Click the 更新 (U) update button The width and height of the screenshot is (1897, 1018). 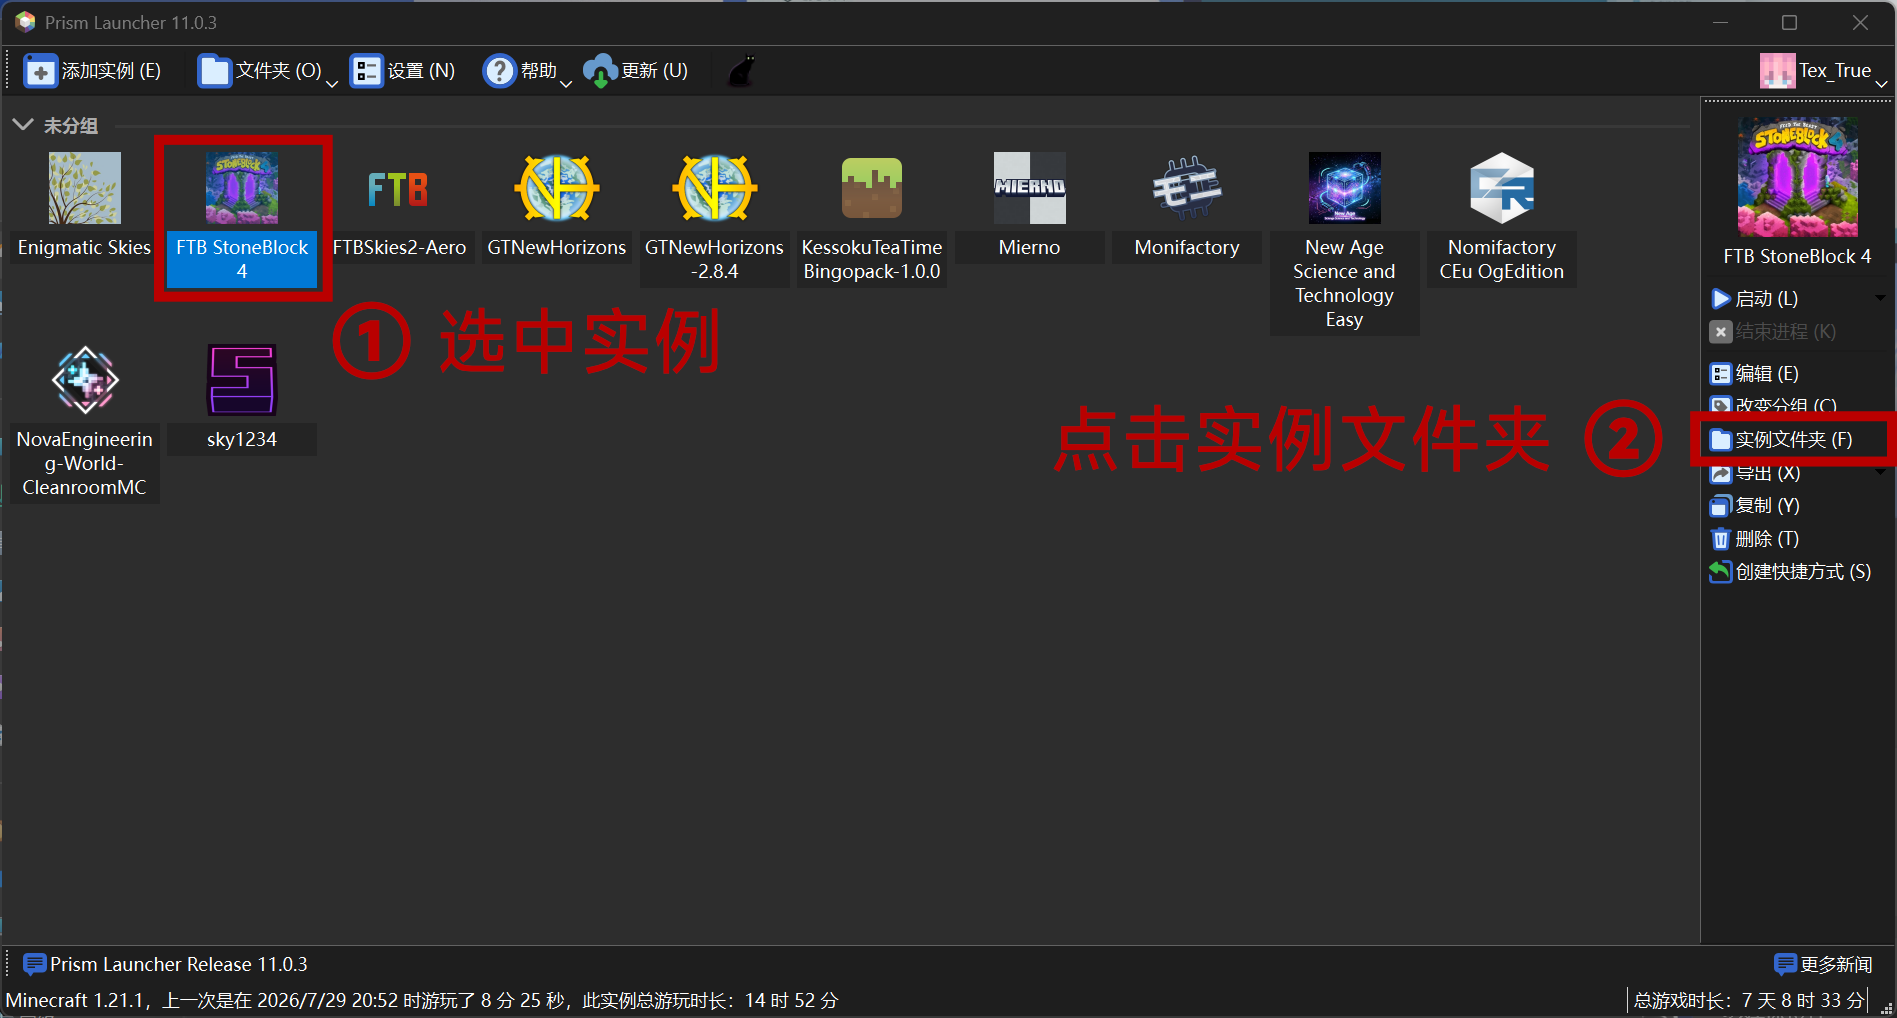tap(636, 71)
